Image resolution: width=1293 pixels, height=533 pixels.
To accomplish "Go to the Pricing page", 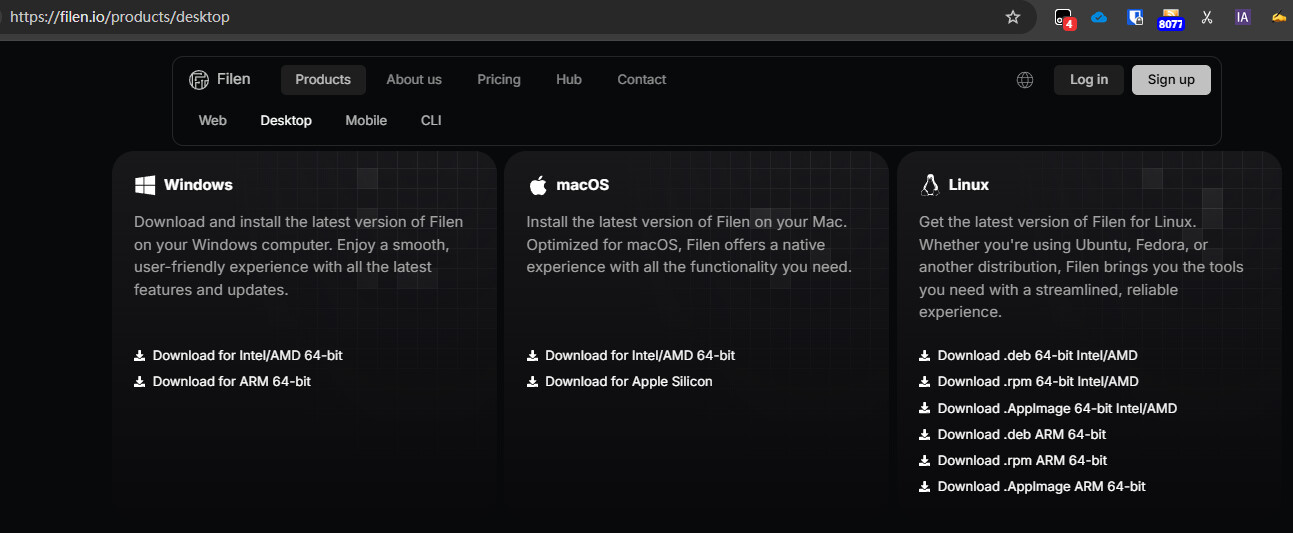I will coord(499,80).
